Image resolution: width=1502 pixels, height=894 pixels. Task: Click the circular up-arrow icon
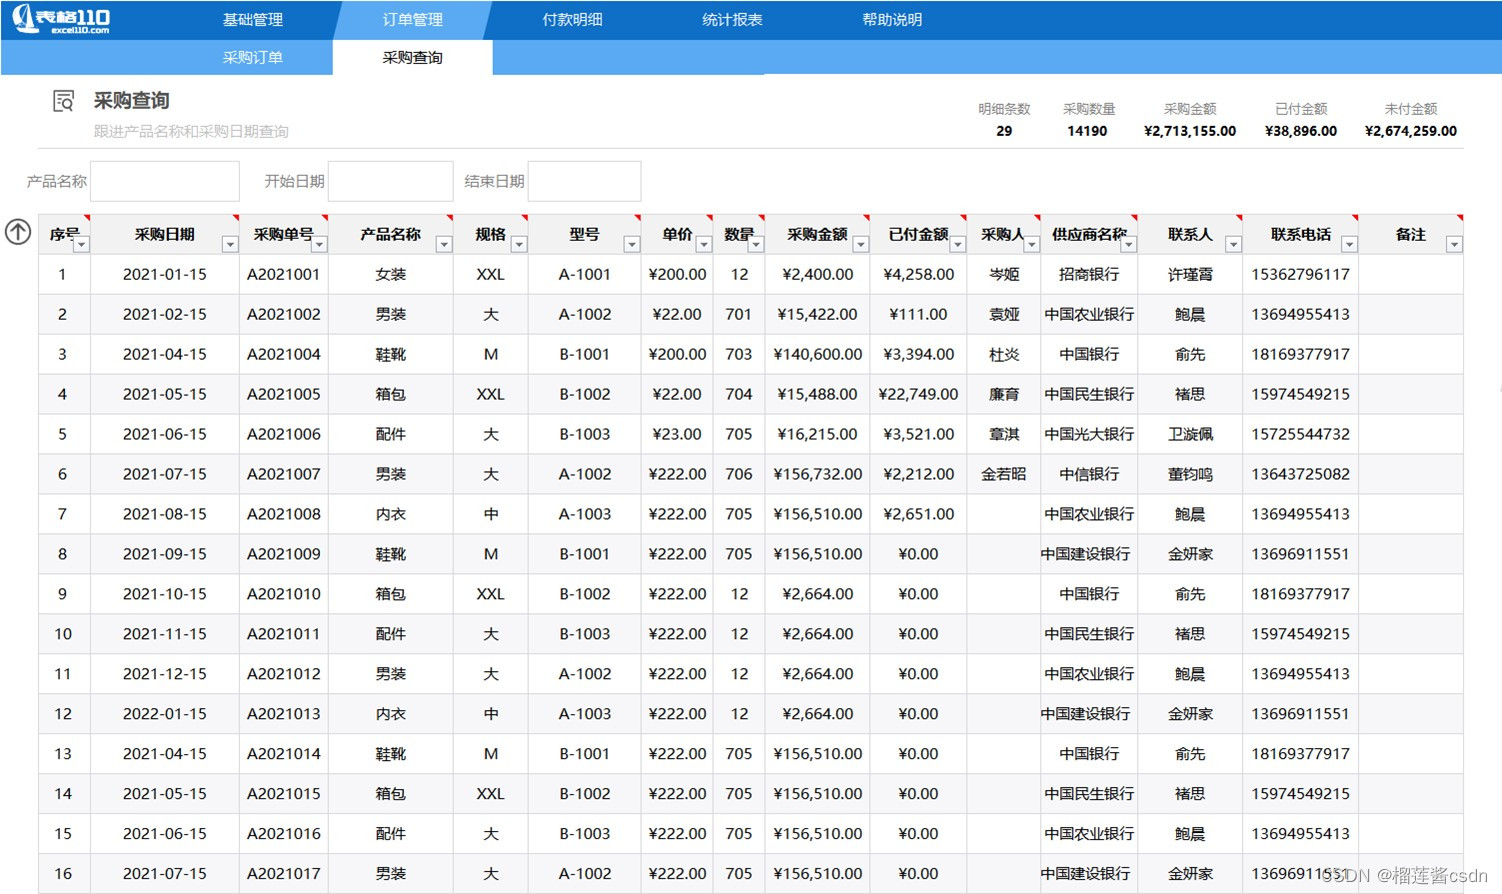point(18,232)
